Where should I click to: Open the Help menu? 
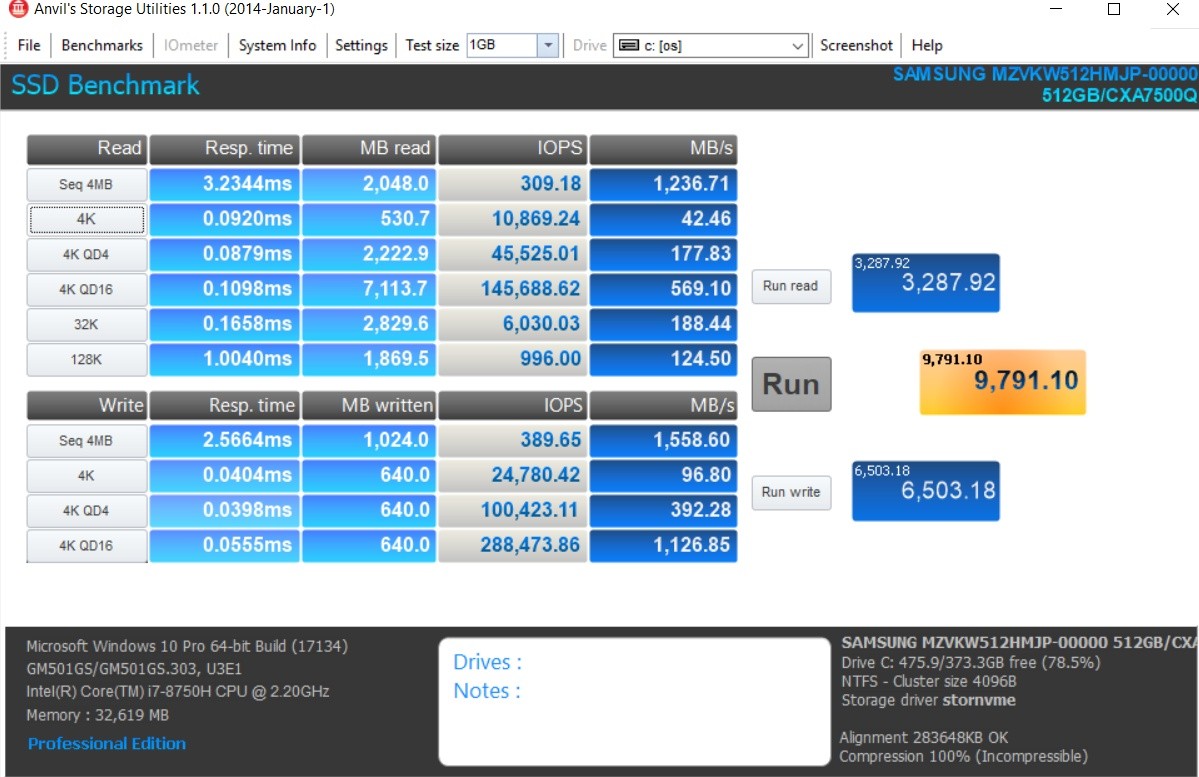(x=927, y=45)
